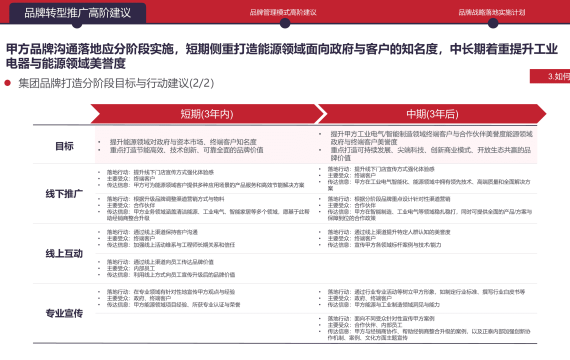This screenshot has width=570, height=360.
Task: Click the 线上互动 row label
Action: [x=64, y=253]
